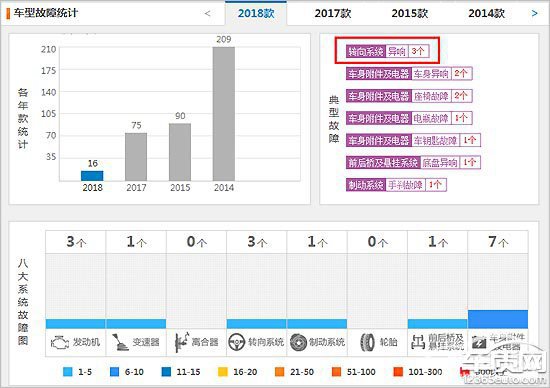The width and height of the screenshot is (550, 388).
Task: Click the 车身附件及电器 battery icon
Action: point(479,342)
